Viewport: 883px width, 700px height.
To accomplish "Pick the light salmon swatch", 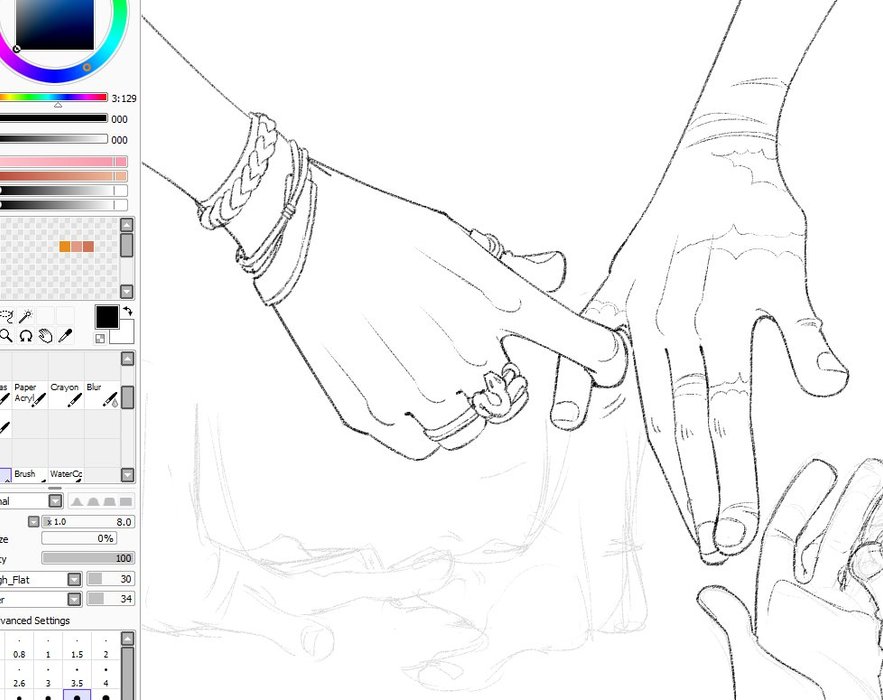I will click(x=77, y=247).
